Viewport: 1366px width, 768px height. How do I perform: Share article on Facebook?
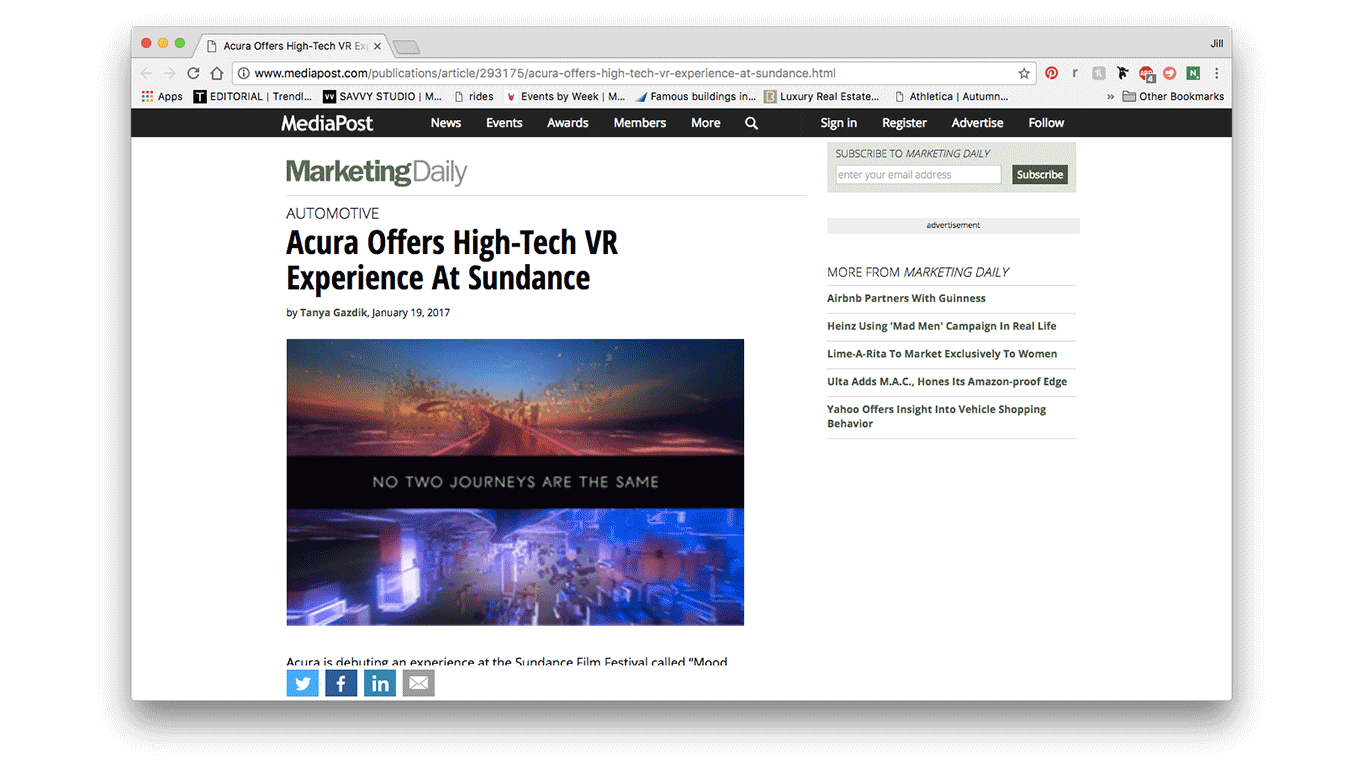pyautogui.click(x=341, y=684)
